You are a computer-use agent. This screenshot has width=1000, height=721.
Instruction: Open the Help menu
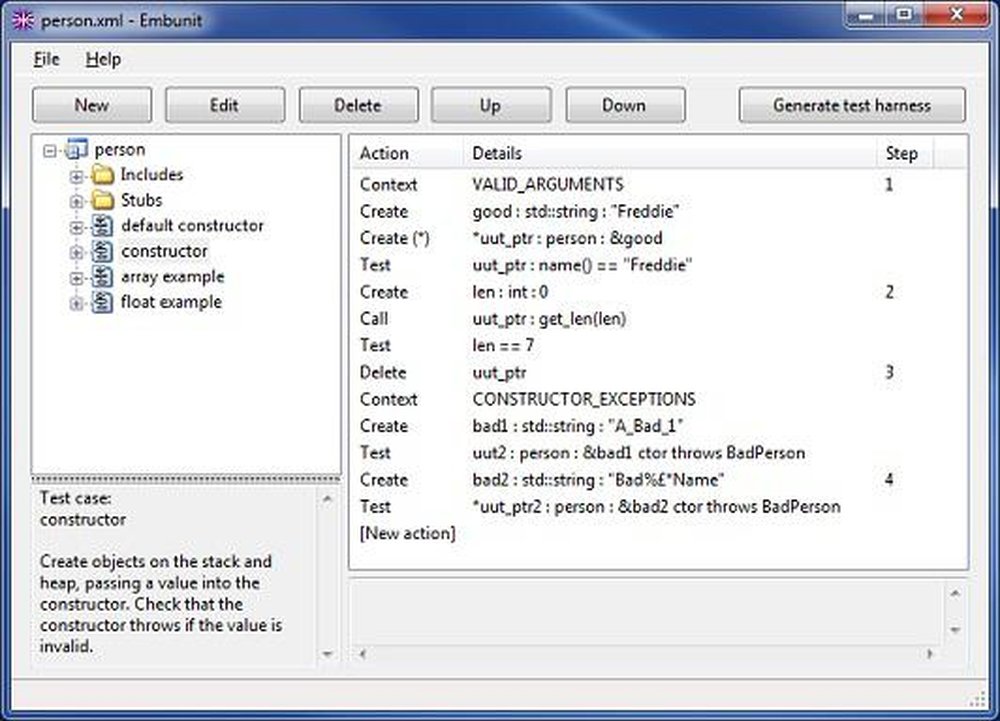point(104,59)
